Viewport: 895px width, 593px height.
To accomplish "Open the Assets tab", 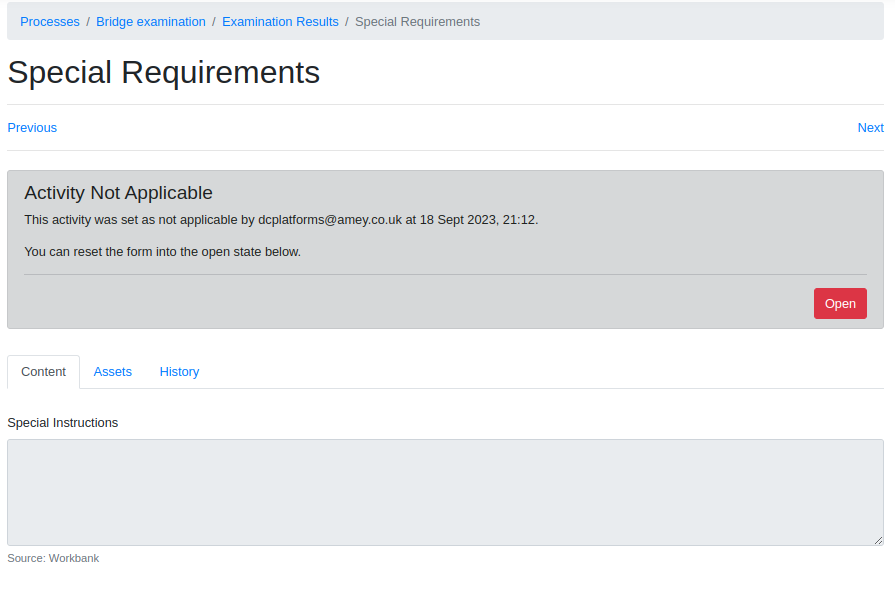I will [113, 371].
